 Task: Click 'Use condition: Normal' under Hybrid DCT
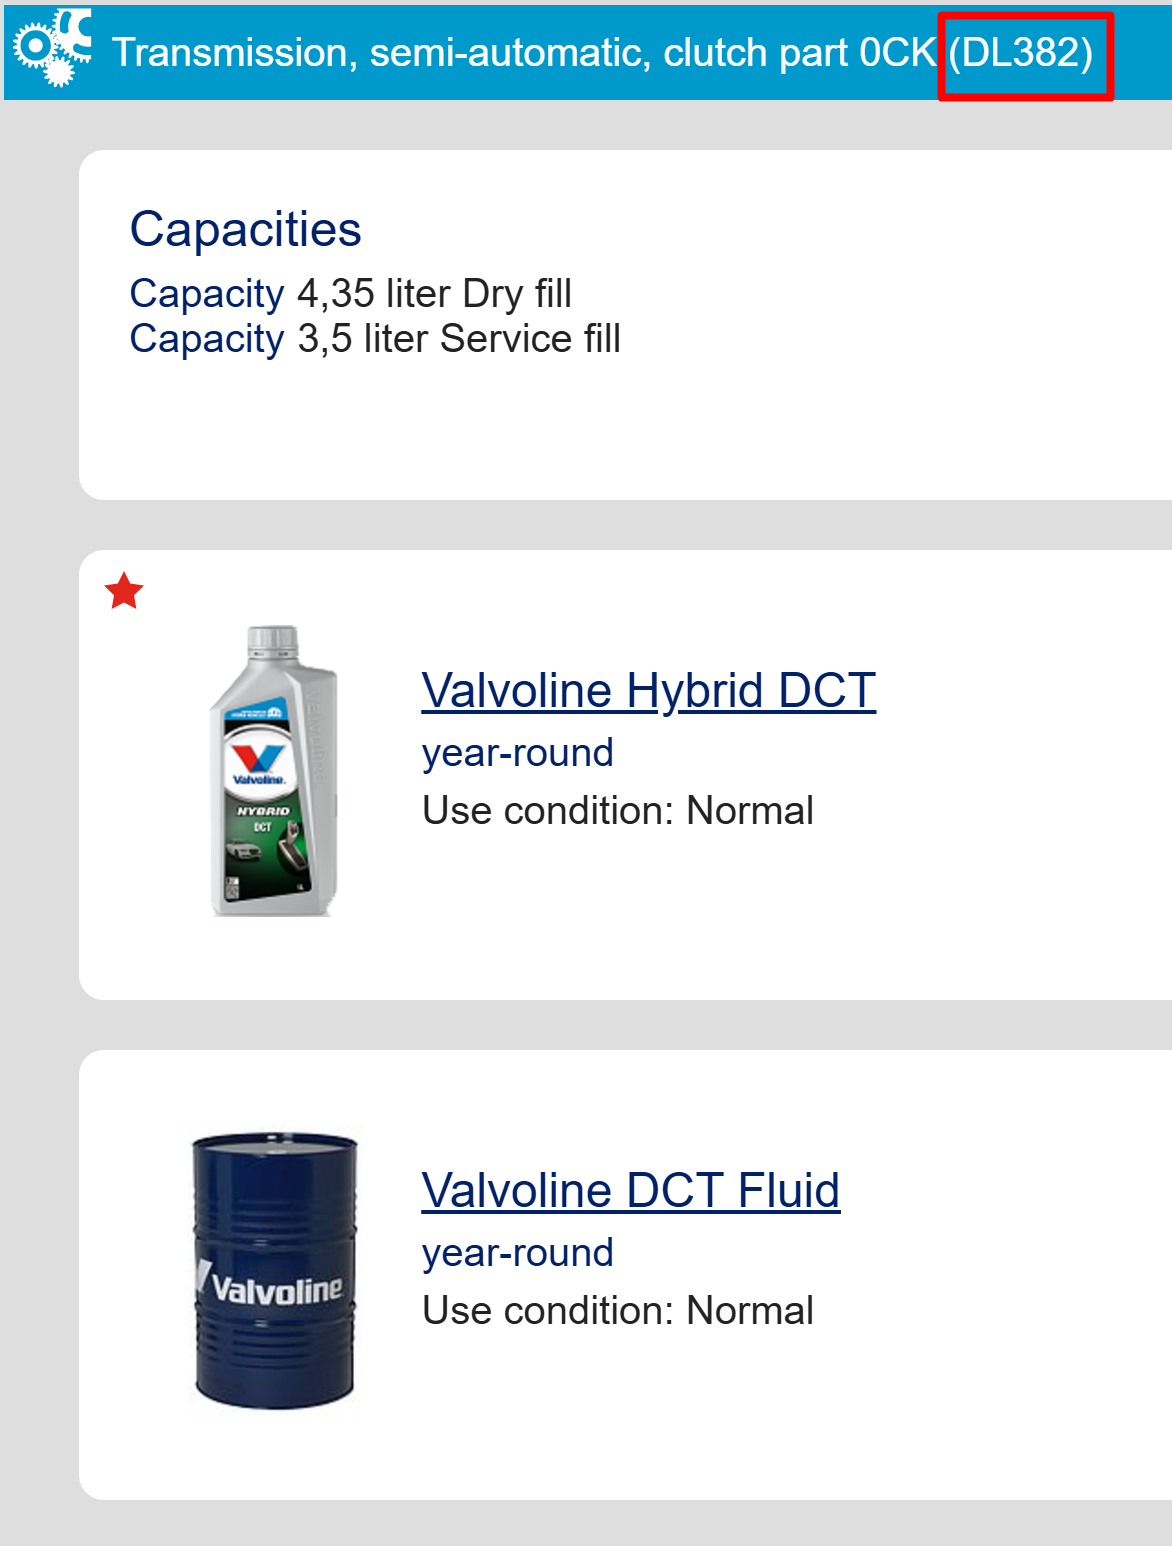[618, 810]
